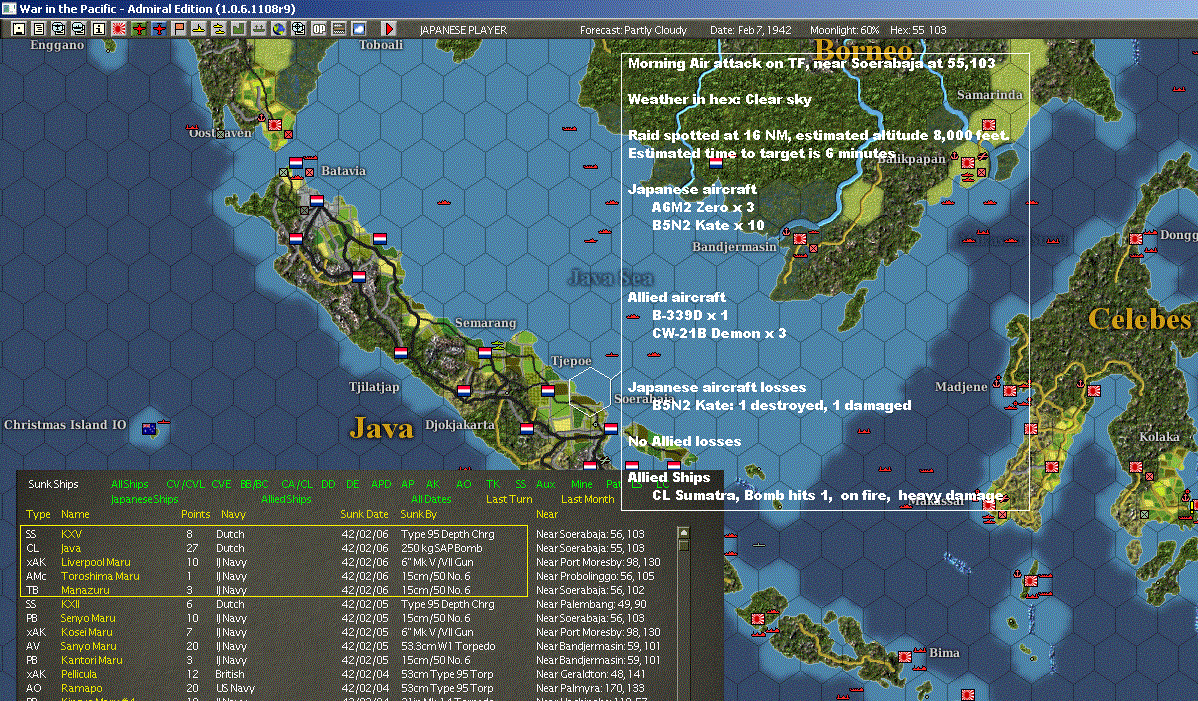The width and height of the screenshot is (1198, 701).
Task: Toggle the TK ship type filter
Action: [x=493, y=484]
